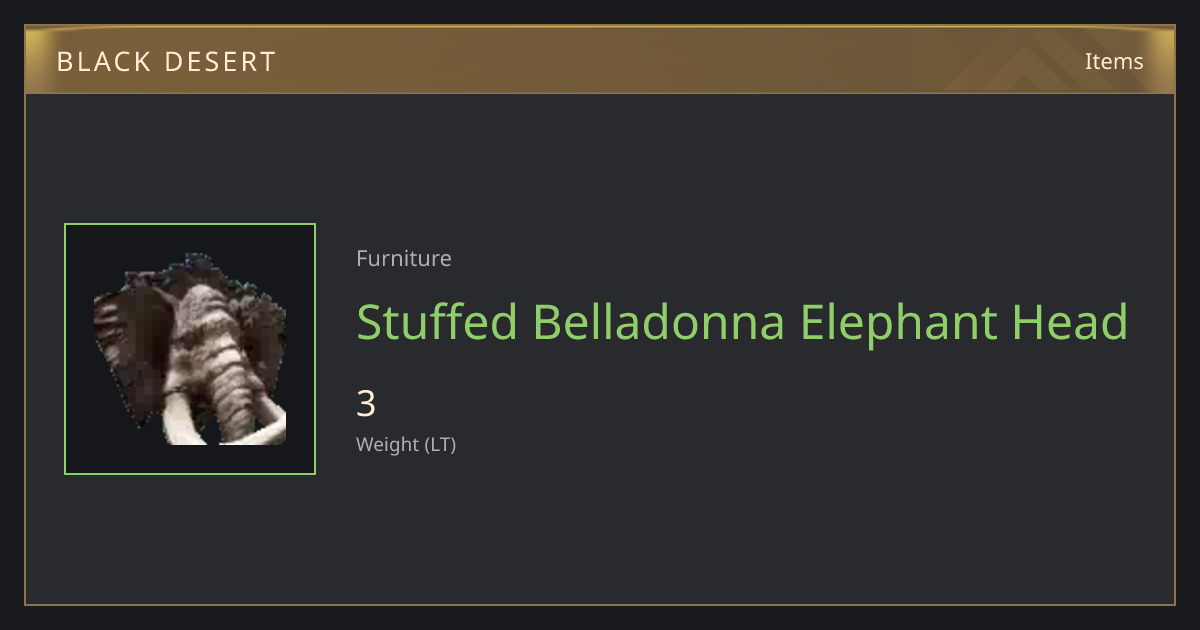The width and height of the screenshot is (1200, 630).
Task: Click the Stuffed Belladonna Elephant Head title
Action: coord(742,322)
